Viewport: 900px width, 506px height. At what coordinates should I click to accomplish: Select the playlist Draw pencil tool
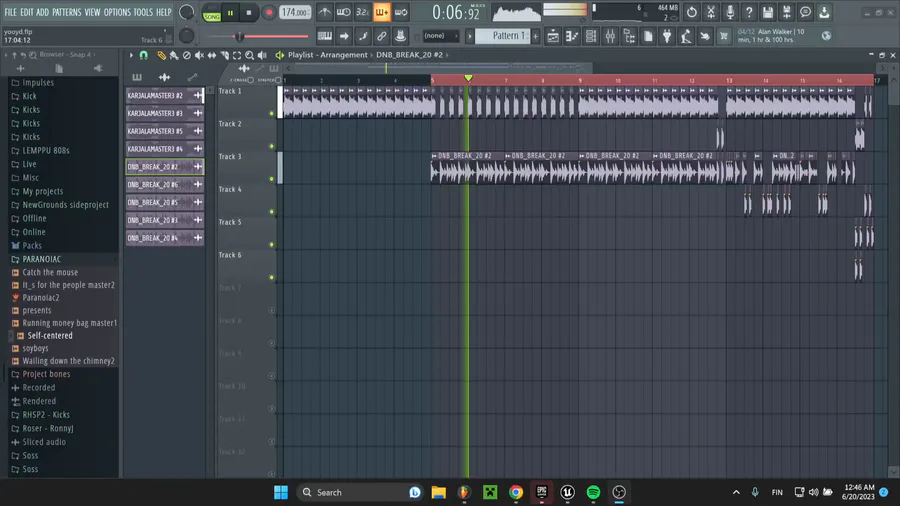pos(161,55)
